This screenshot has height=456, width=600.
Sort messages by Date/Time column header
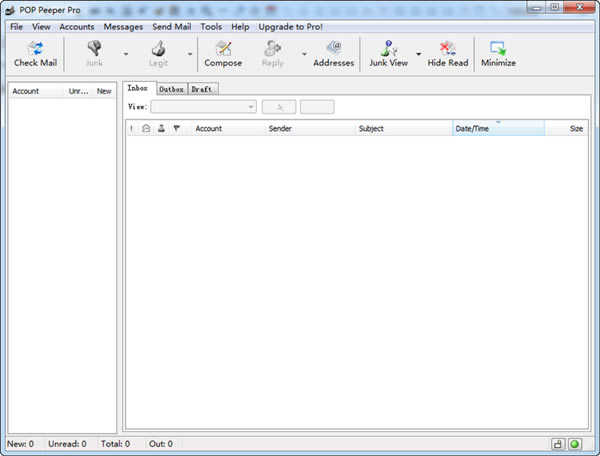(498, 129)
